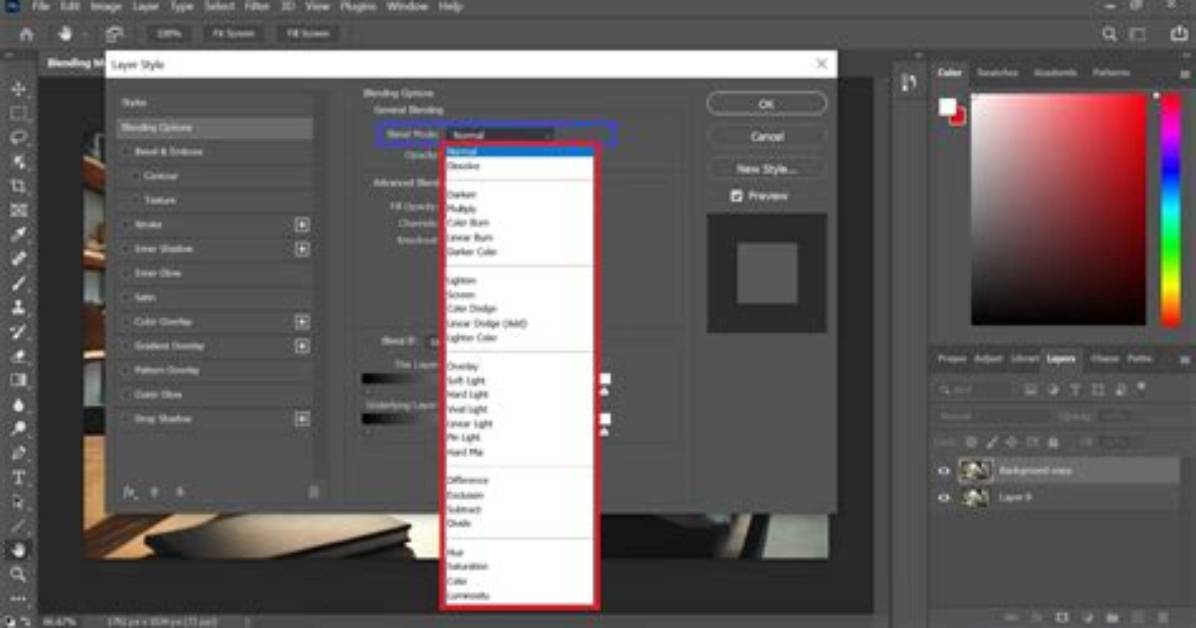Click inside the red color picker field
The width and height of the screenshot is (1196, 628).
(x=1058, y=210)
